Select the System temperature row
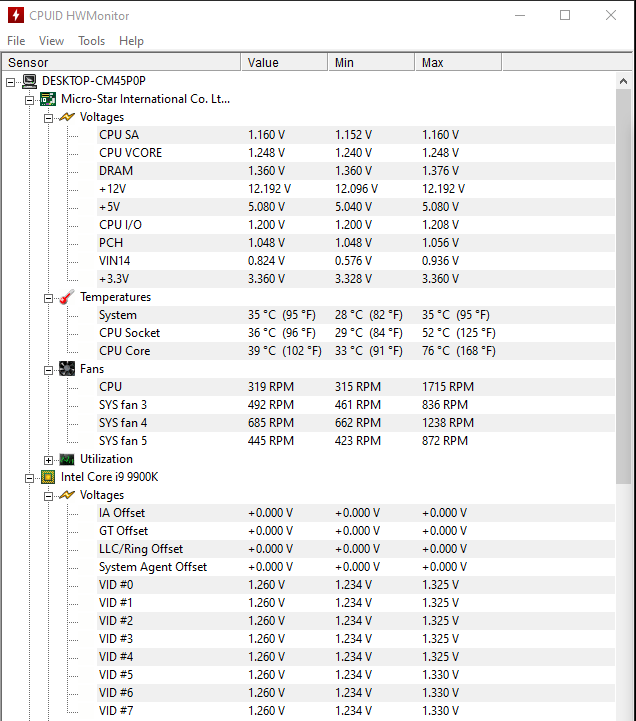The image size is (636, 721). point(355,315)
